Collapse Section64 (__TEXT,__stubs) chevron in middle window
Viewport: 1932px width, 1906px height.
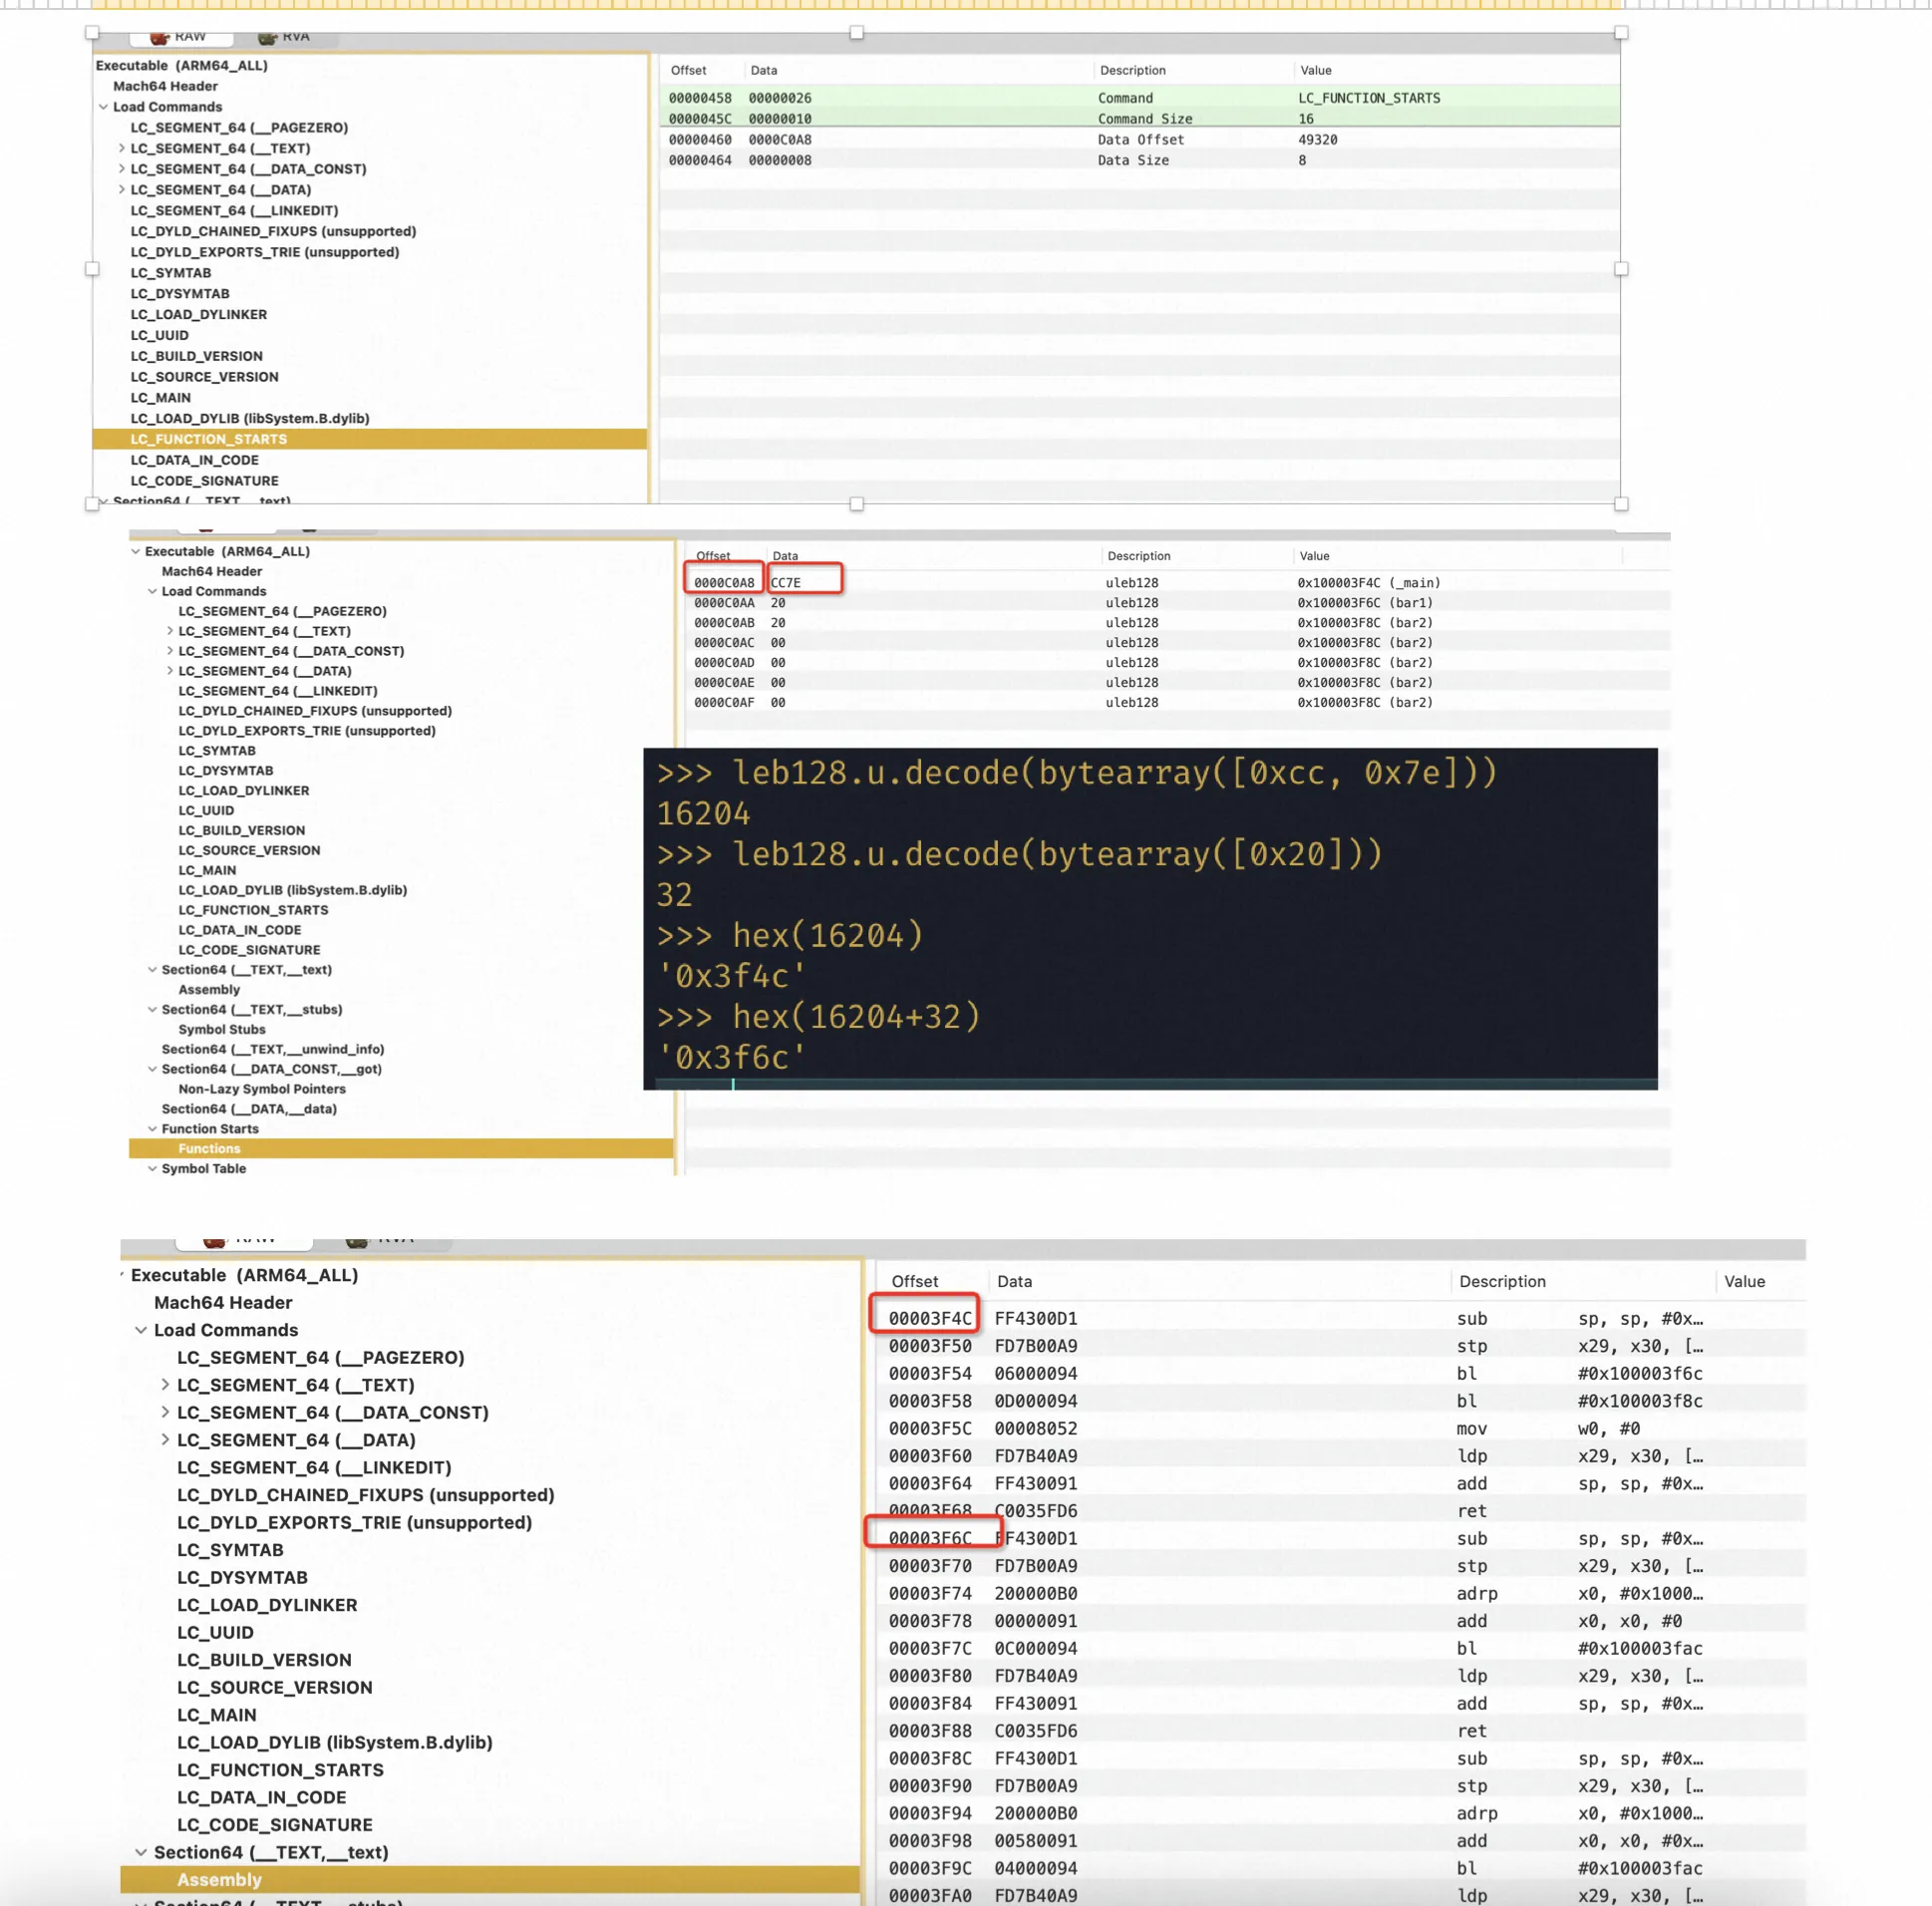pos(152,1009)
